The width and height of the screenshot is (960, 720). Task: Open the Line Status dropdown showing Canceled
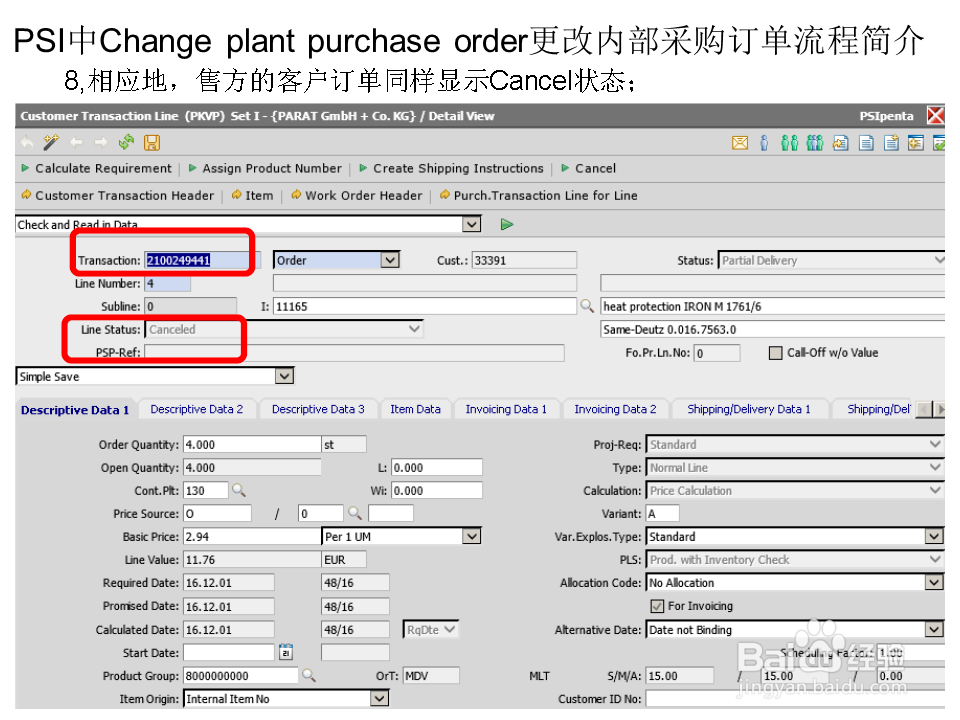tap(415, 329)
